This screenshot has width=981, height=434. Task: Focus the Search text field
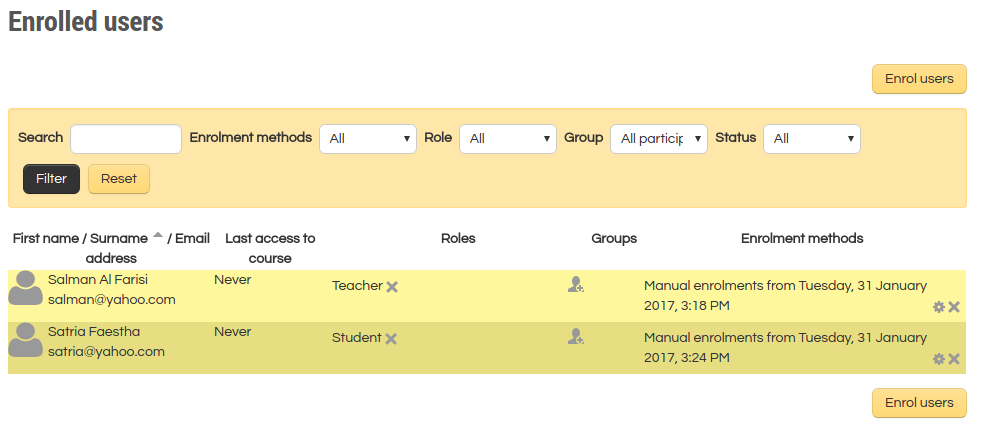click(126, 139)
